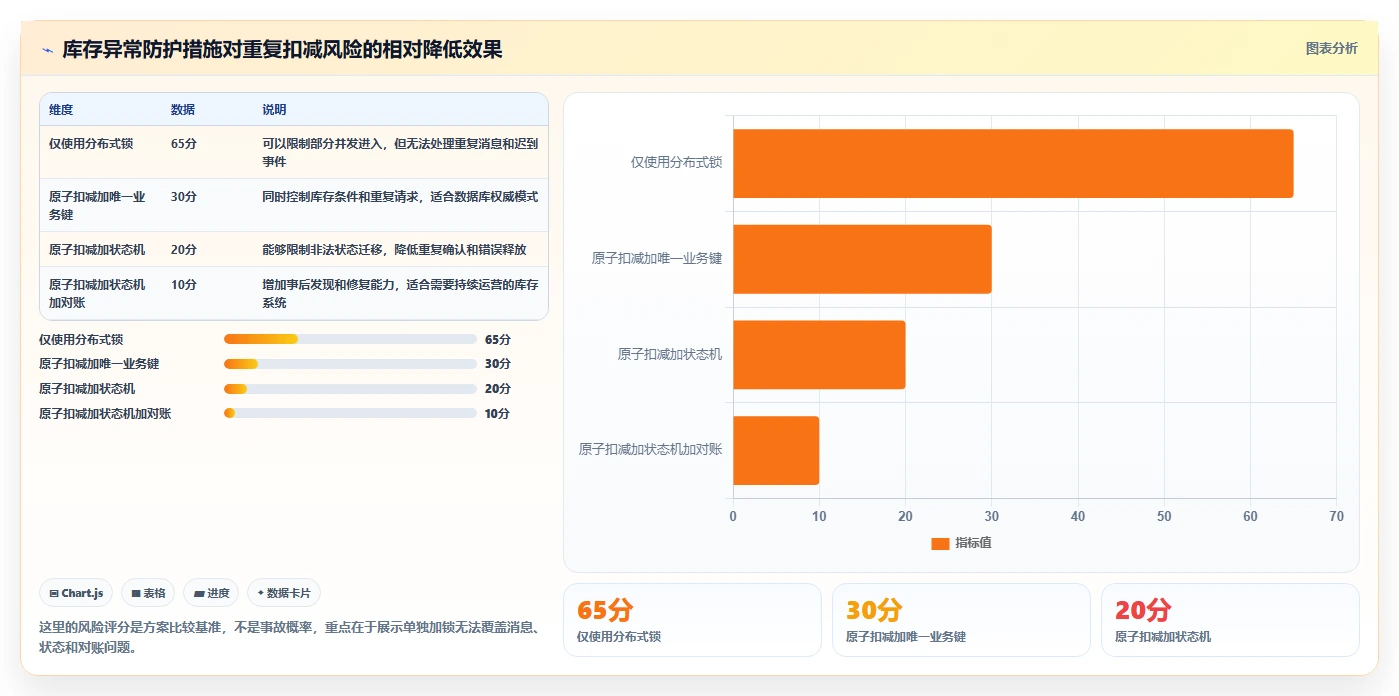The width and height of the screenshot is (1399, 696).
Task: Click the 30 chart bar for 原子扣减加唯一业务键
Action: tap(862, 259)
